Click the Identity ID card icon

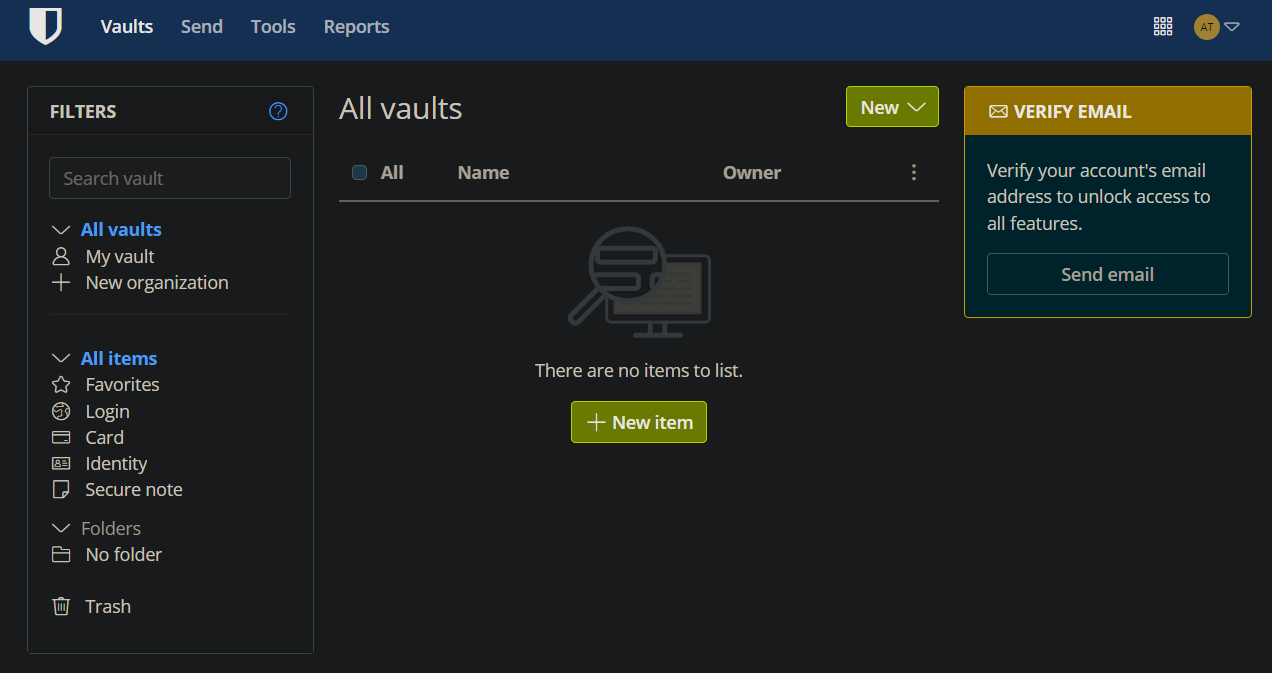pyautogui.click(x=61, y=463)
